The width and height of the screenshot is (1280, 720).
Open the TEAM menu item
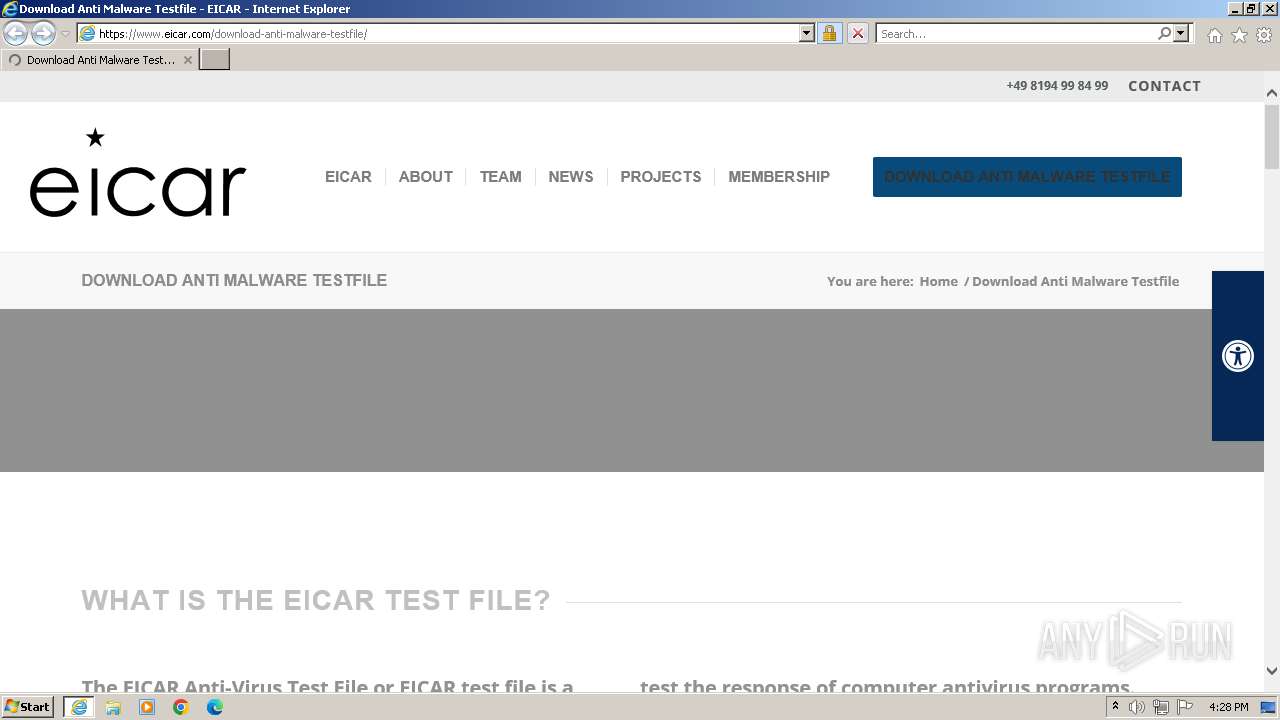[x=501, y=177]
